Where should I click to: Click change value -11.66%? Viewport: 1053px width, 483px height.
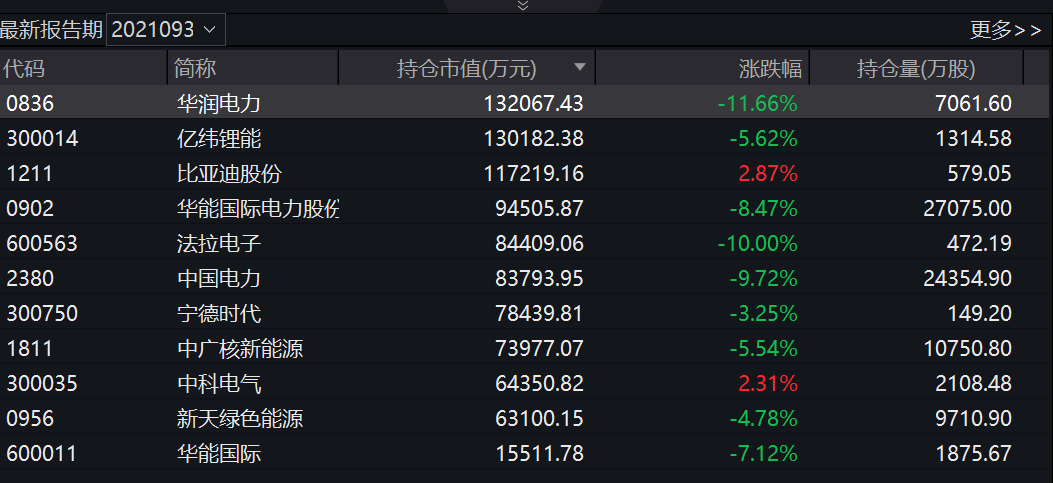coord(758,103)
